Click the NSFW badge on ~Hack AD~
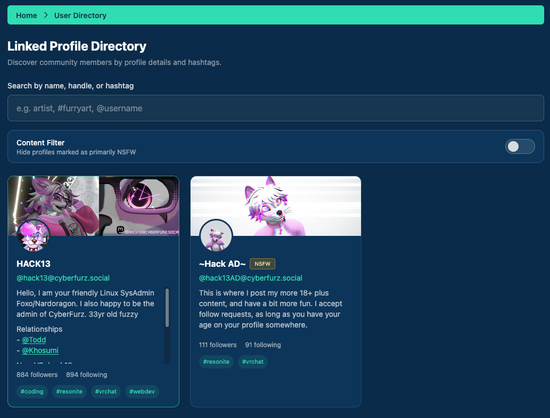This screenshot has width=550, height=418. coord(262,264)
